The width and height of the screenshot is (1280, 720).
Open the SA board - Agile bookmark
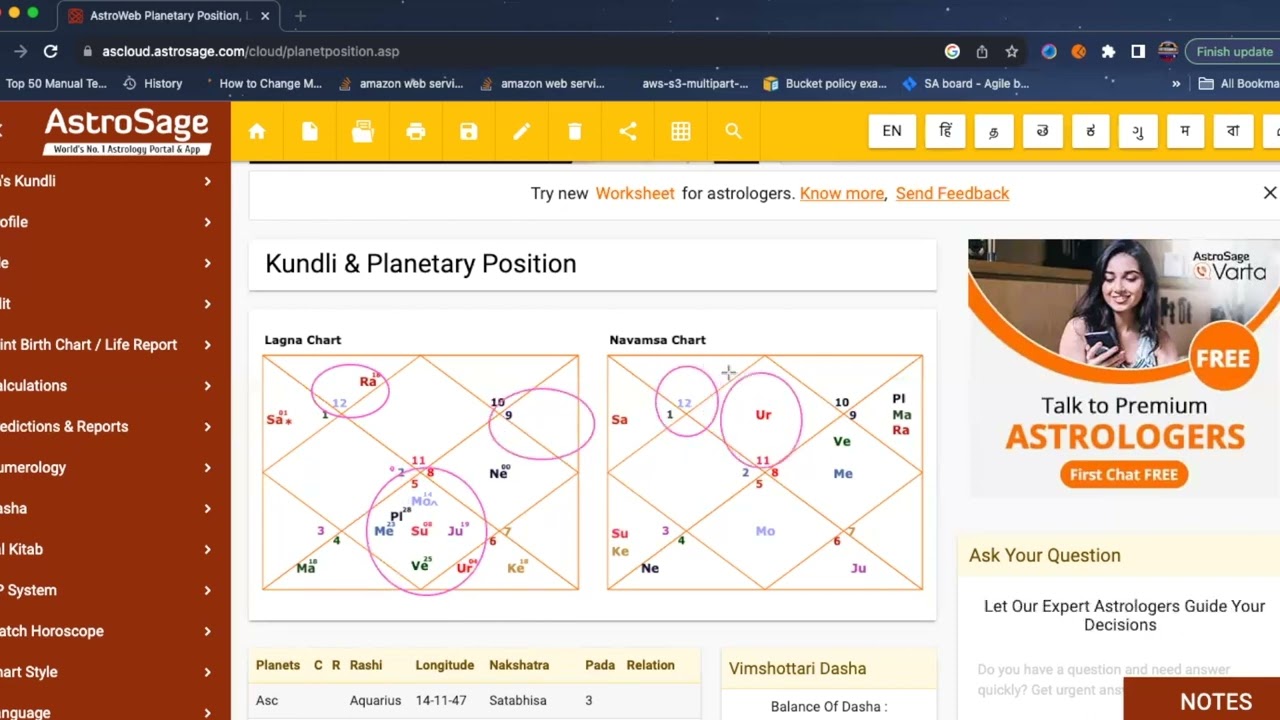pyautogui.click(x=965, y=84)
